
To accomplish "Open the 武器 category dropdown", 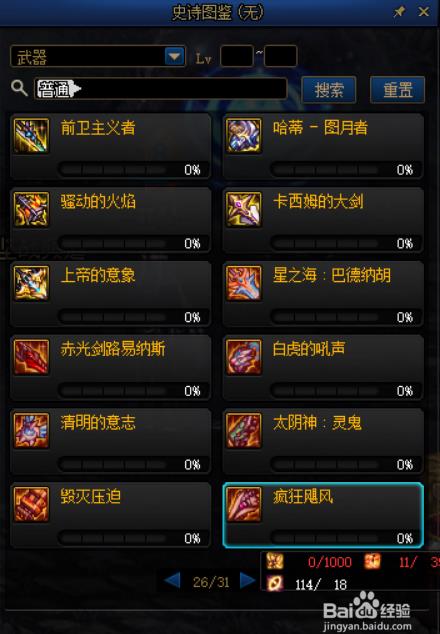I will (x=175, y=56).
